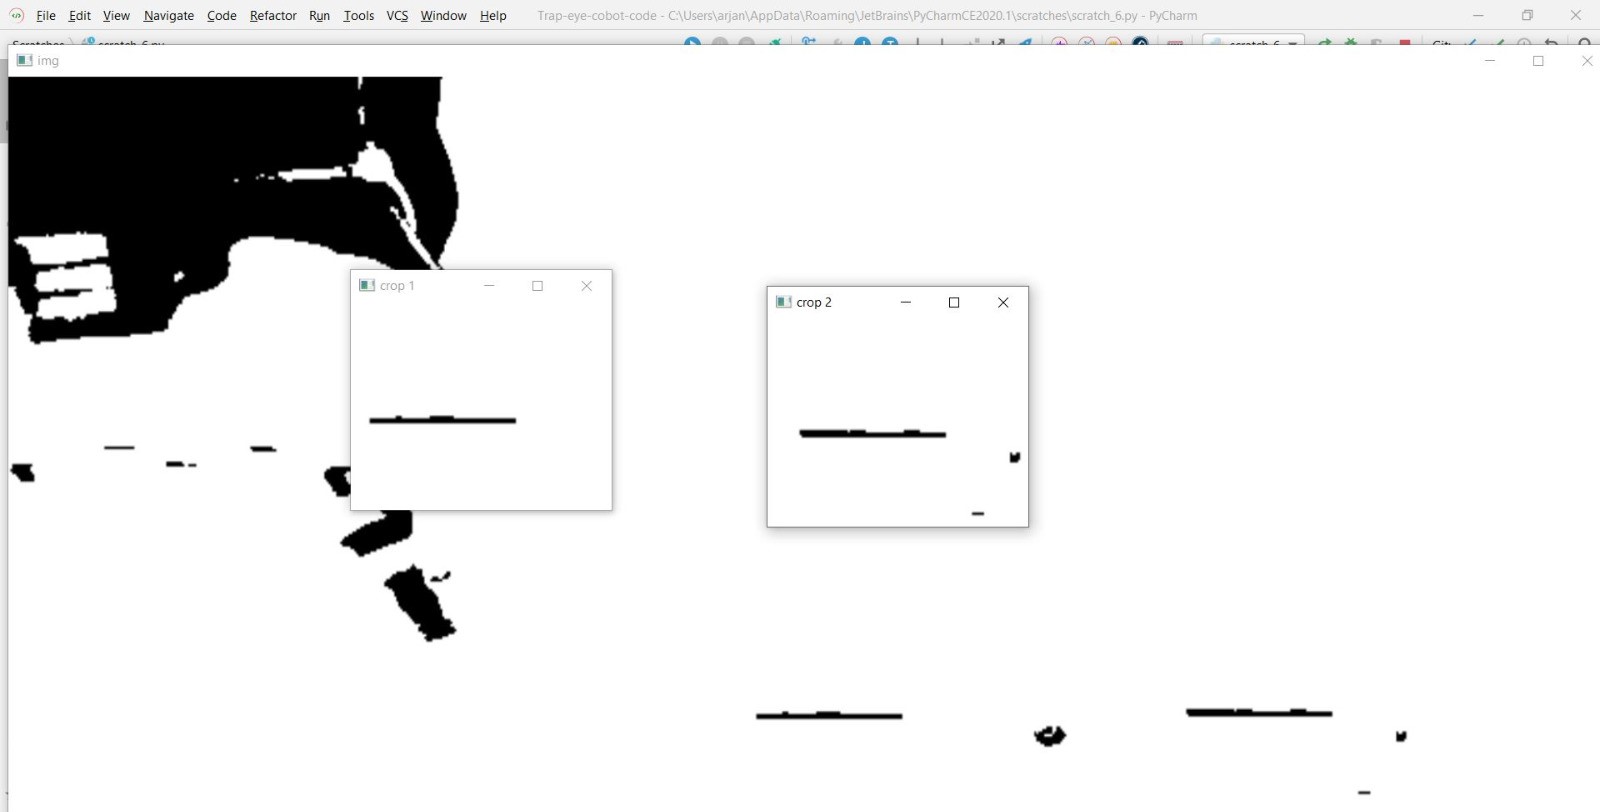Click the "crop 2" window title text
1600x812 pixels.
814,303
